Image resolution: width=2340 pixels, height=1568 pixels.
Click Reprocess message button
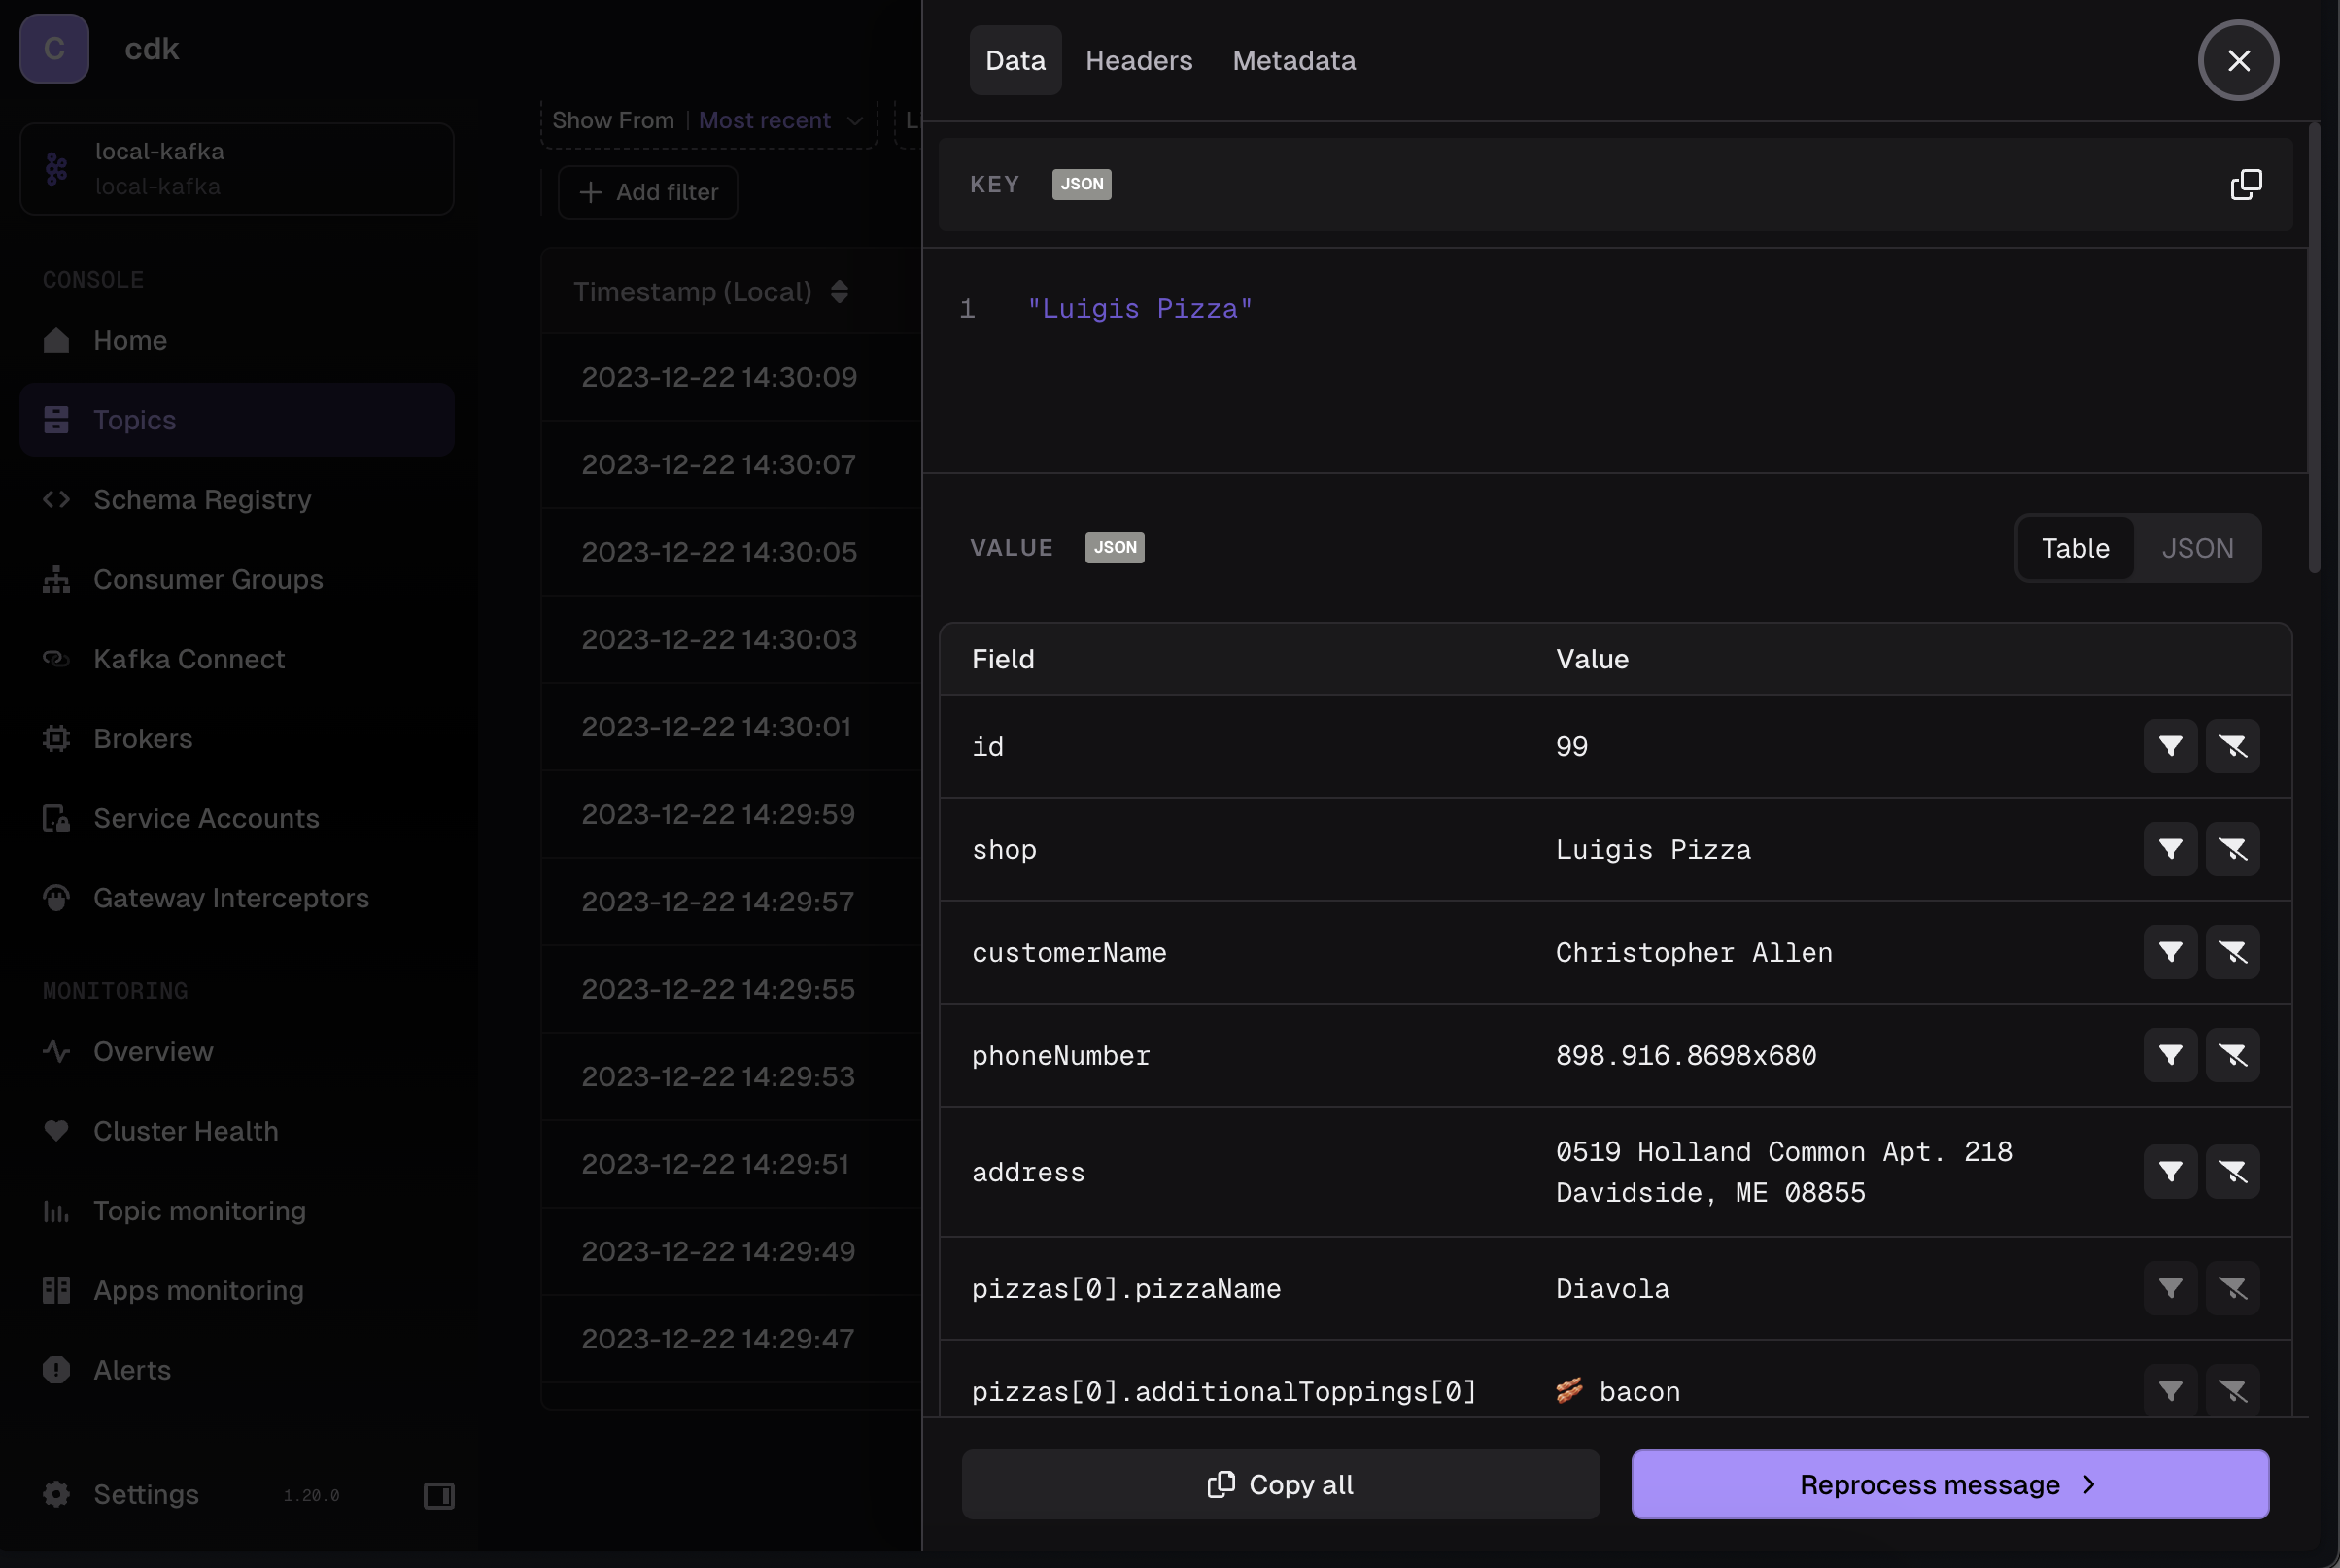pyautogui.click(x=1949, y=1484)
